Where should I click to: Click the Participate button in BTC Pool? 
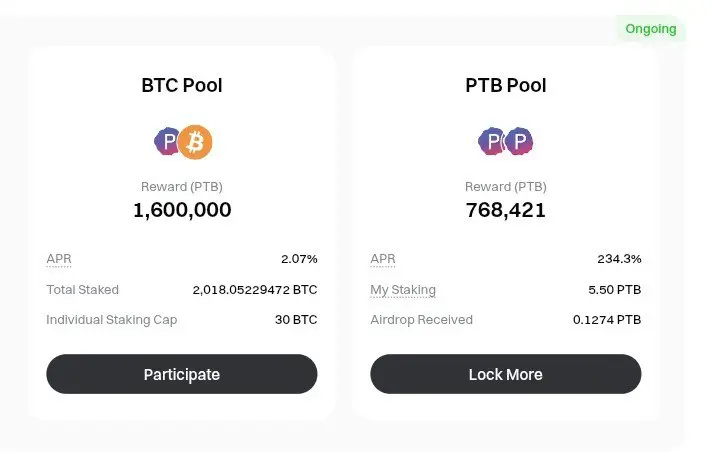point(182,374)
